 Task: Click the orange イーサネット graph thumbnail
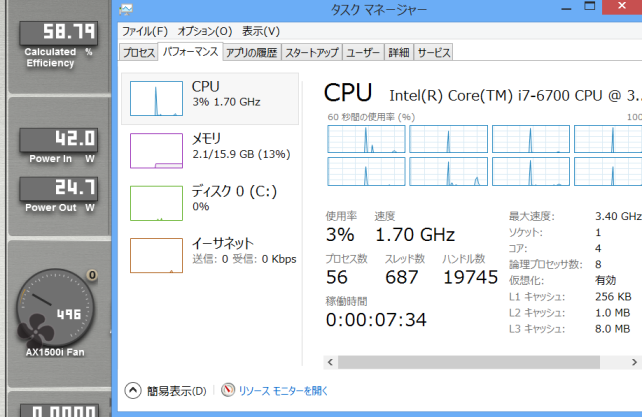[157, 255]
